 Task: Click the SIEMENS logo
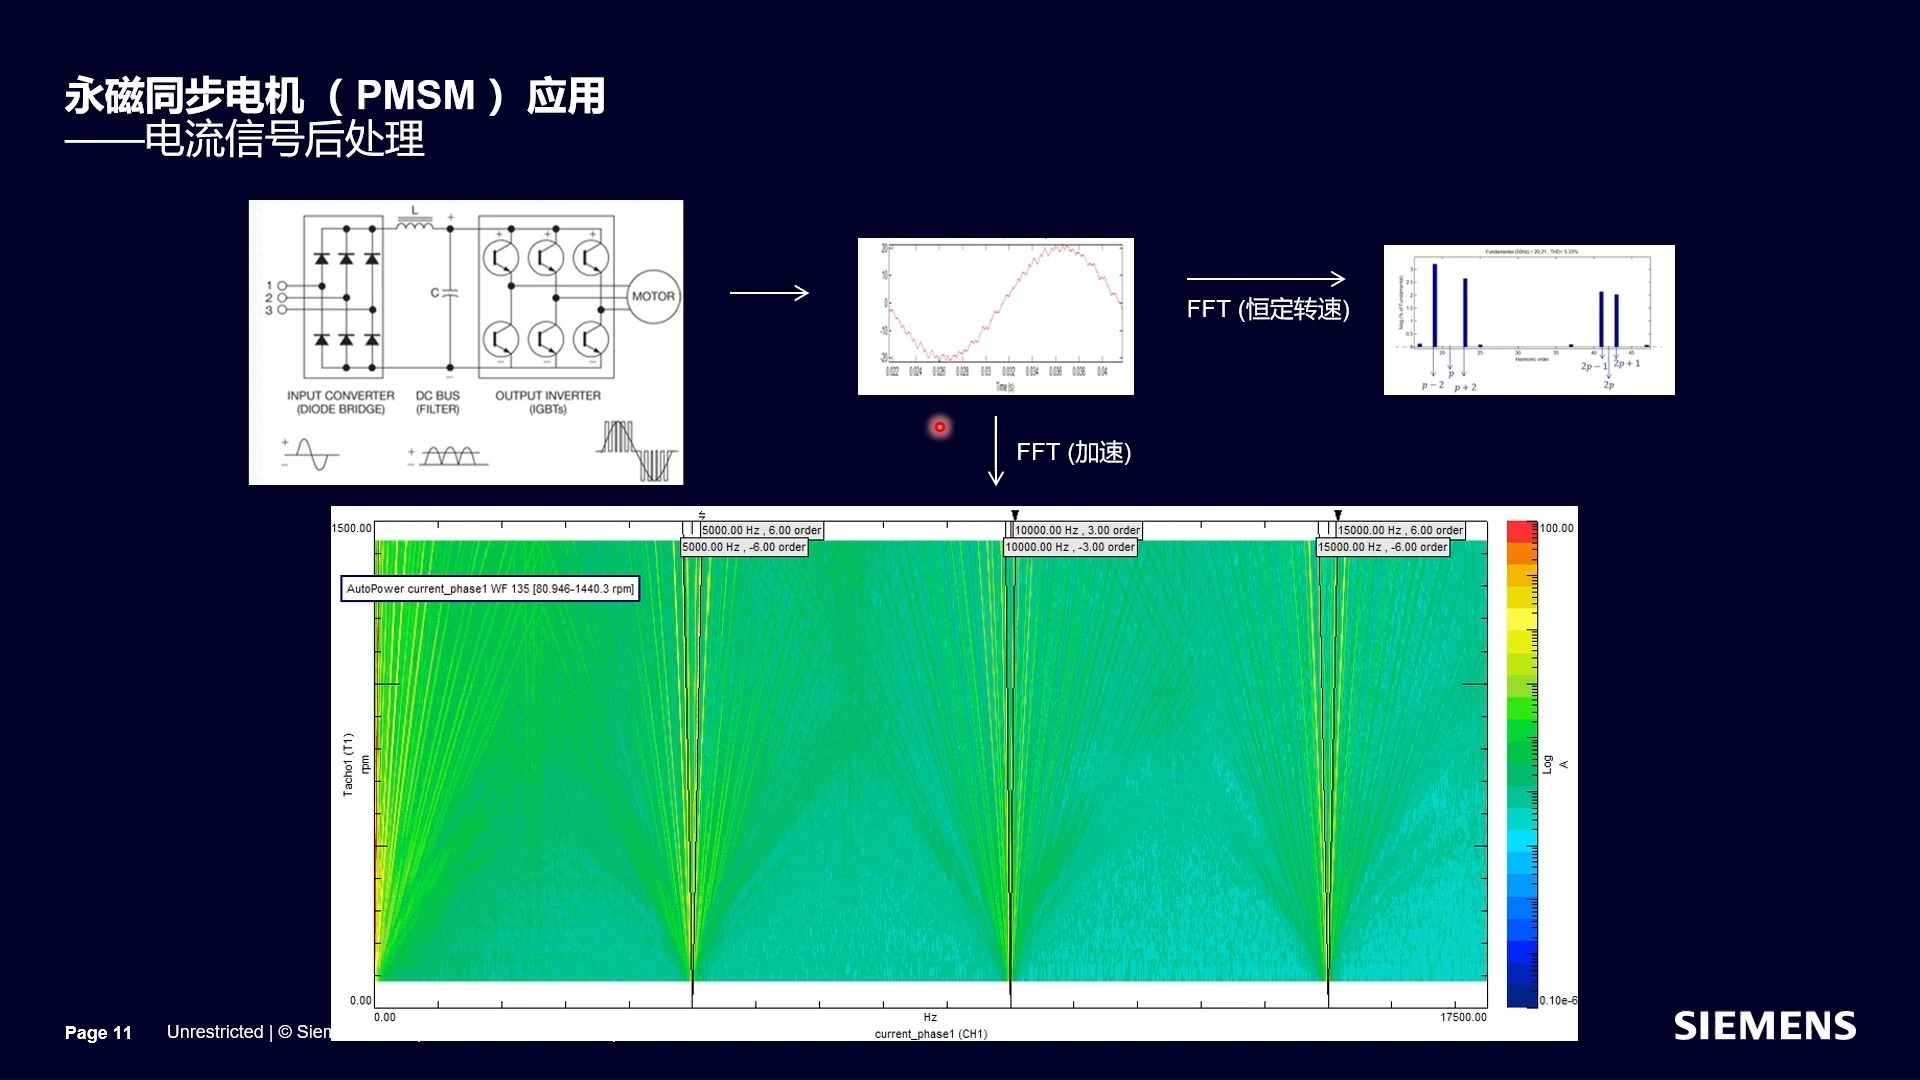pyautogui.click(x=1764, y=1026)
